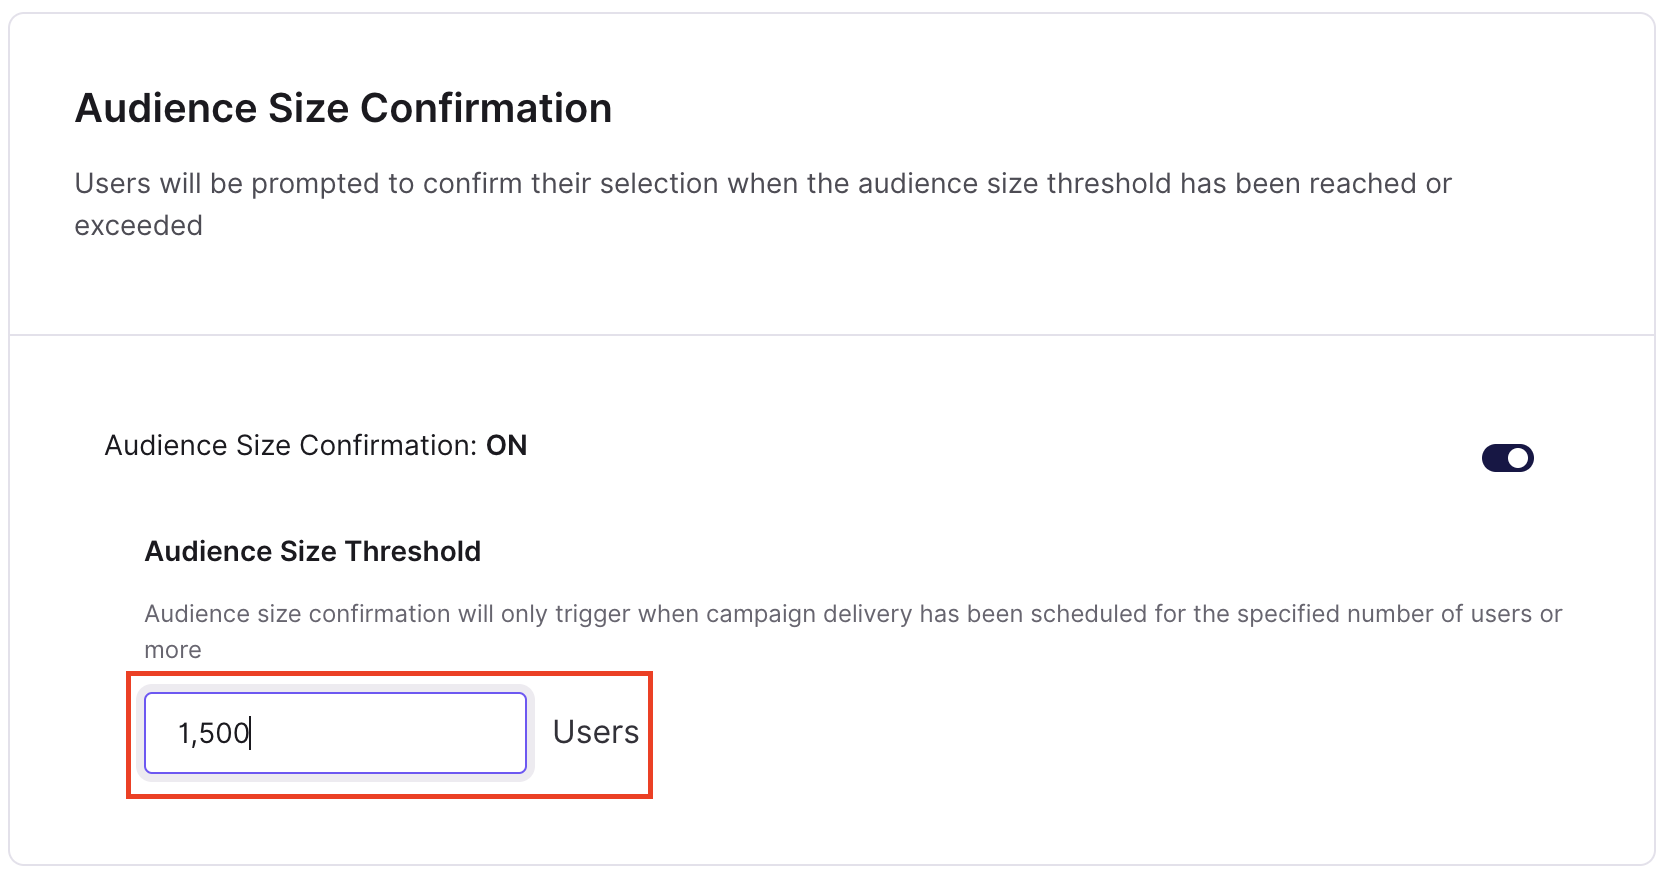The width and height of the screenshot is (1664, 876).
Task: Click inside the Audience Size Threshold input field
Action: 335,733
